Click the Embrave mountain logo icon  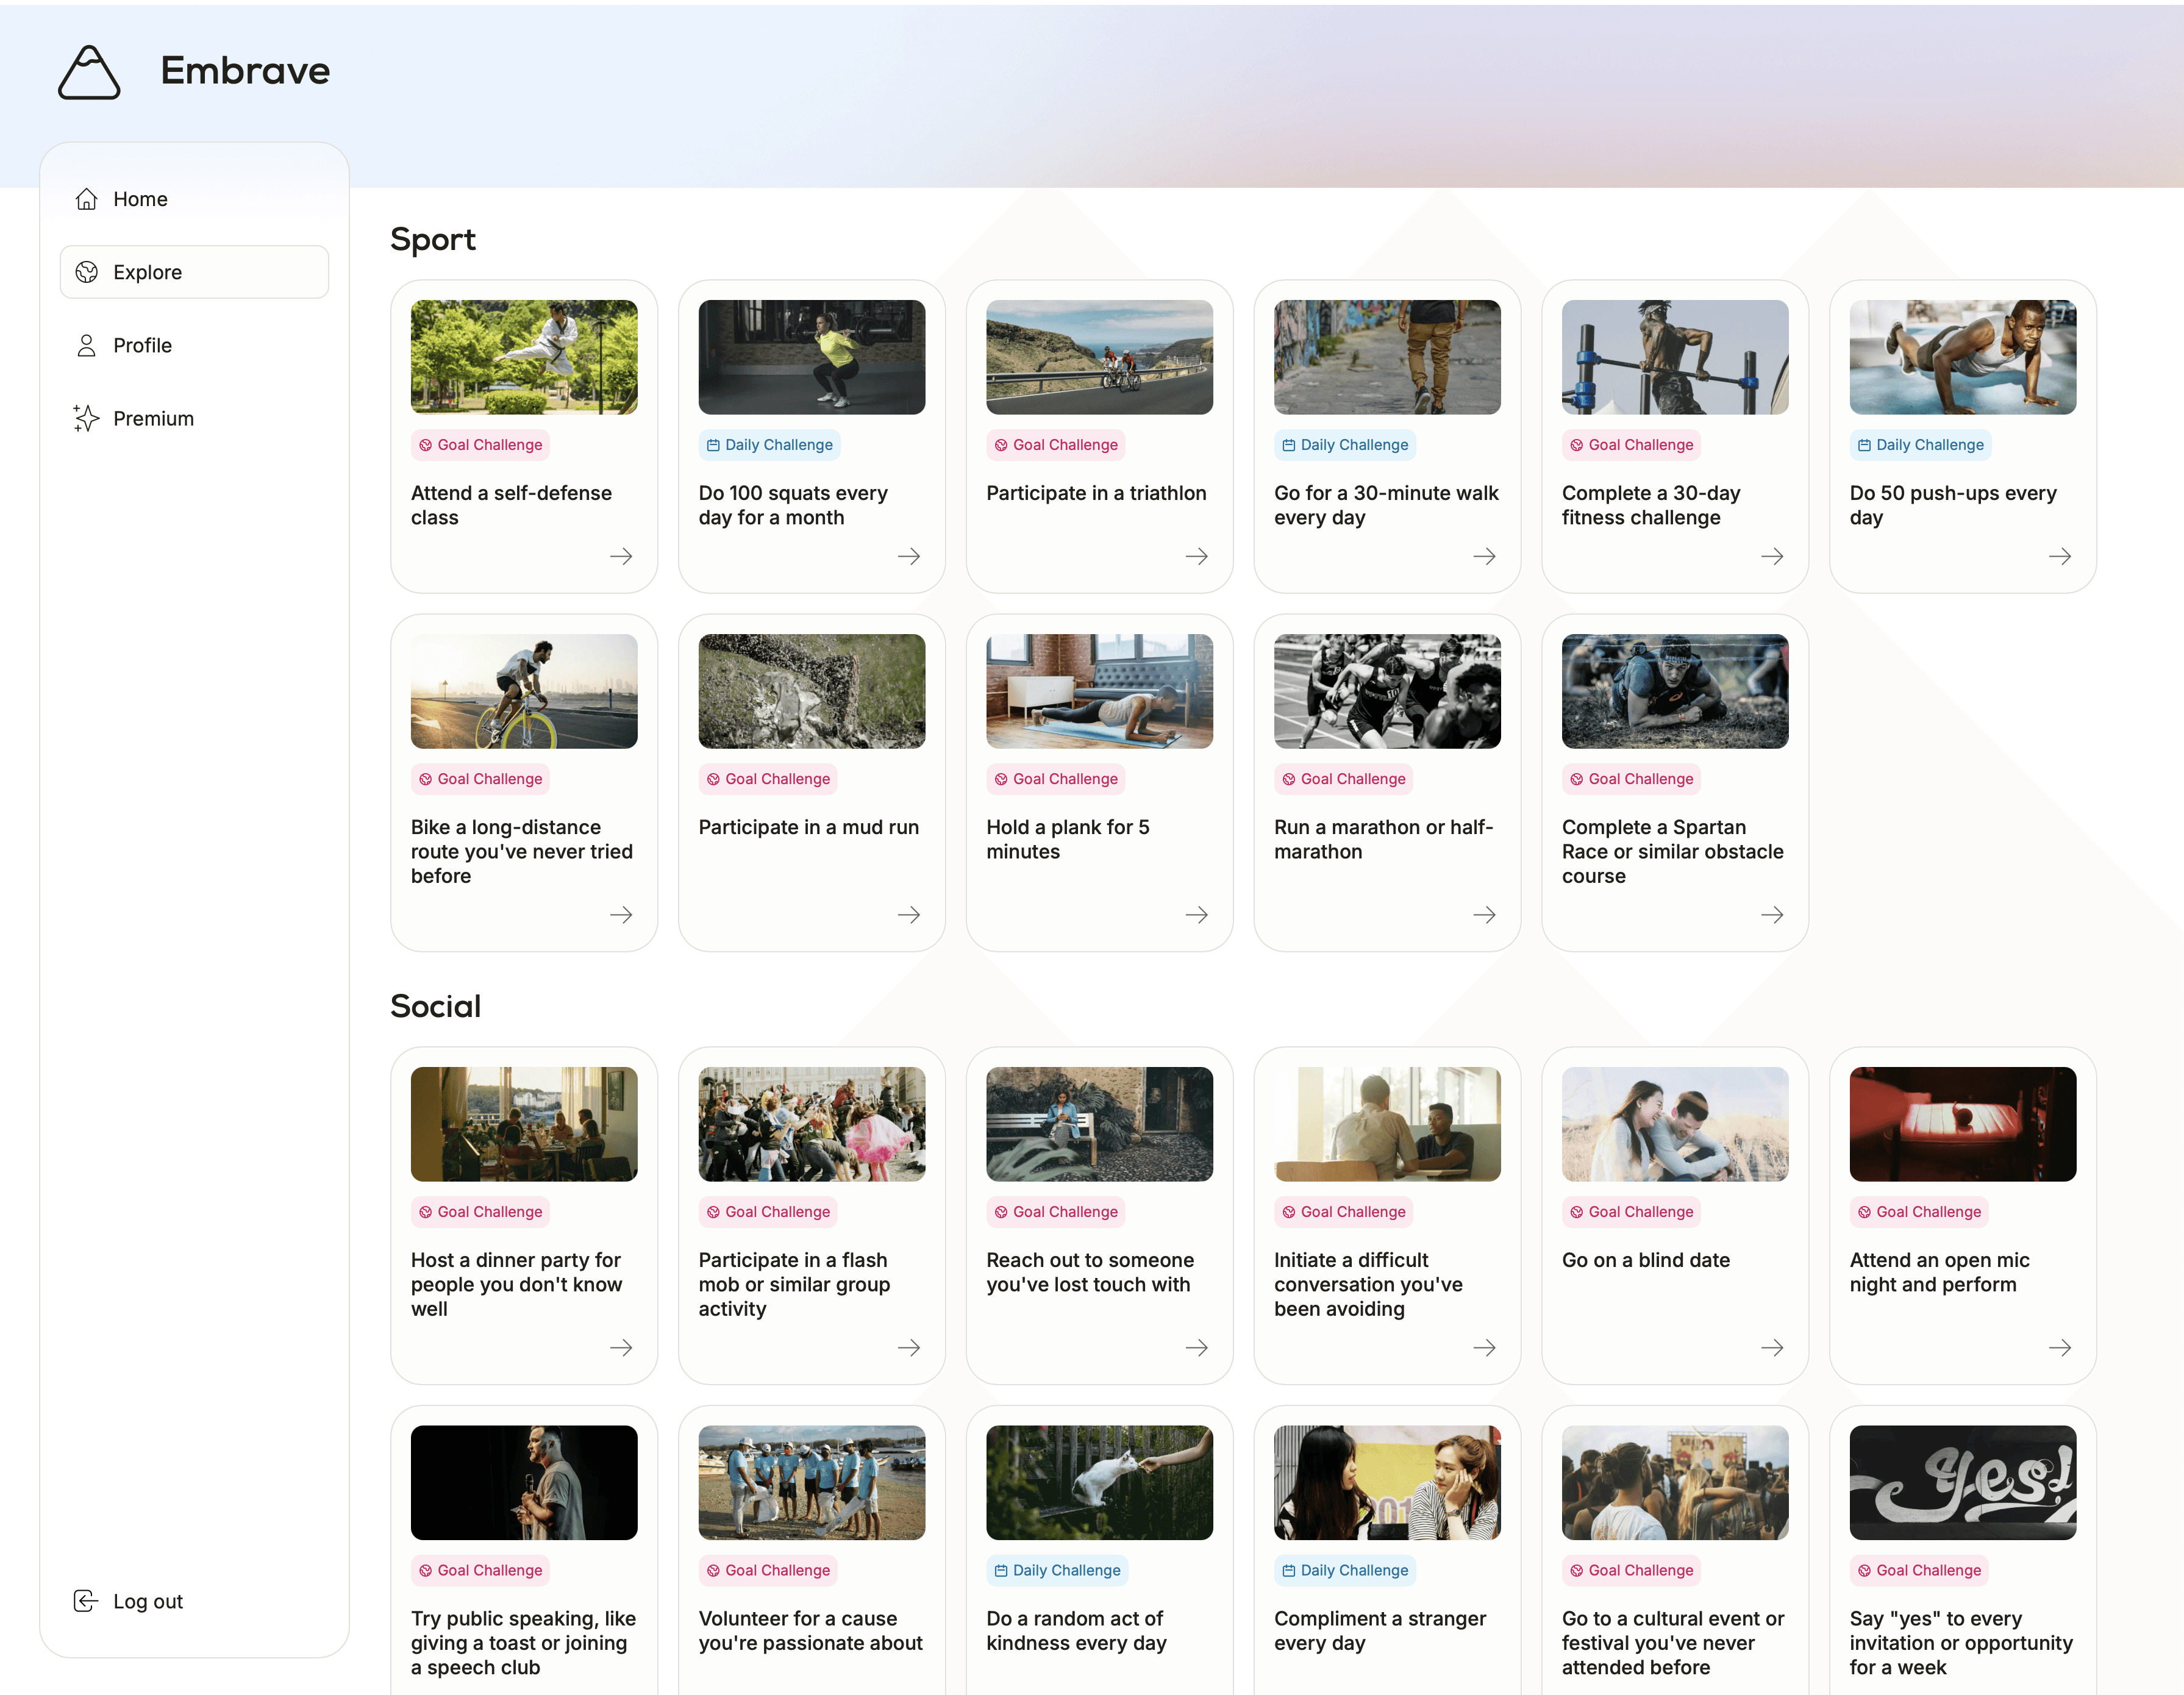89,72
